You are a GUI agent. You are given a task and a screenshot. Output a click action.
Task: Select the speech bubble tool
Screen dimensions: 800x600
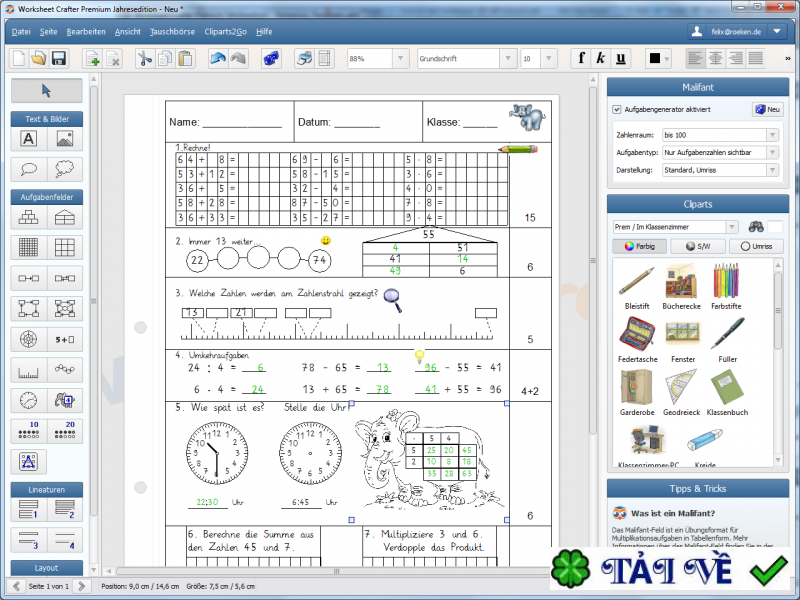[x=28, y=168]
